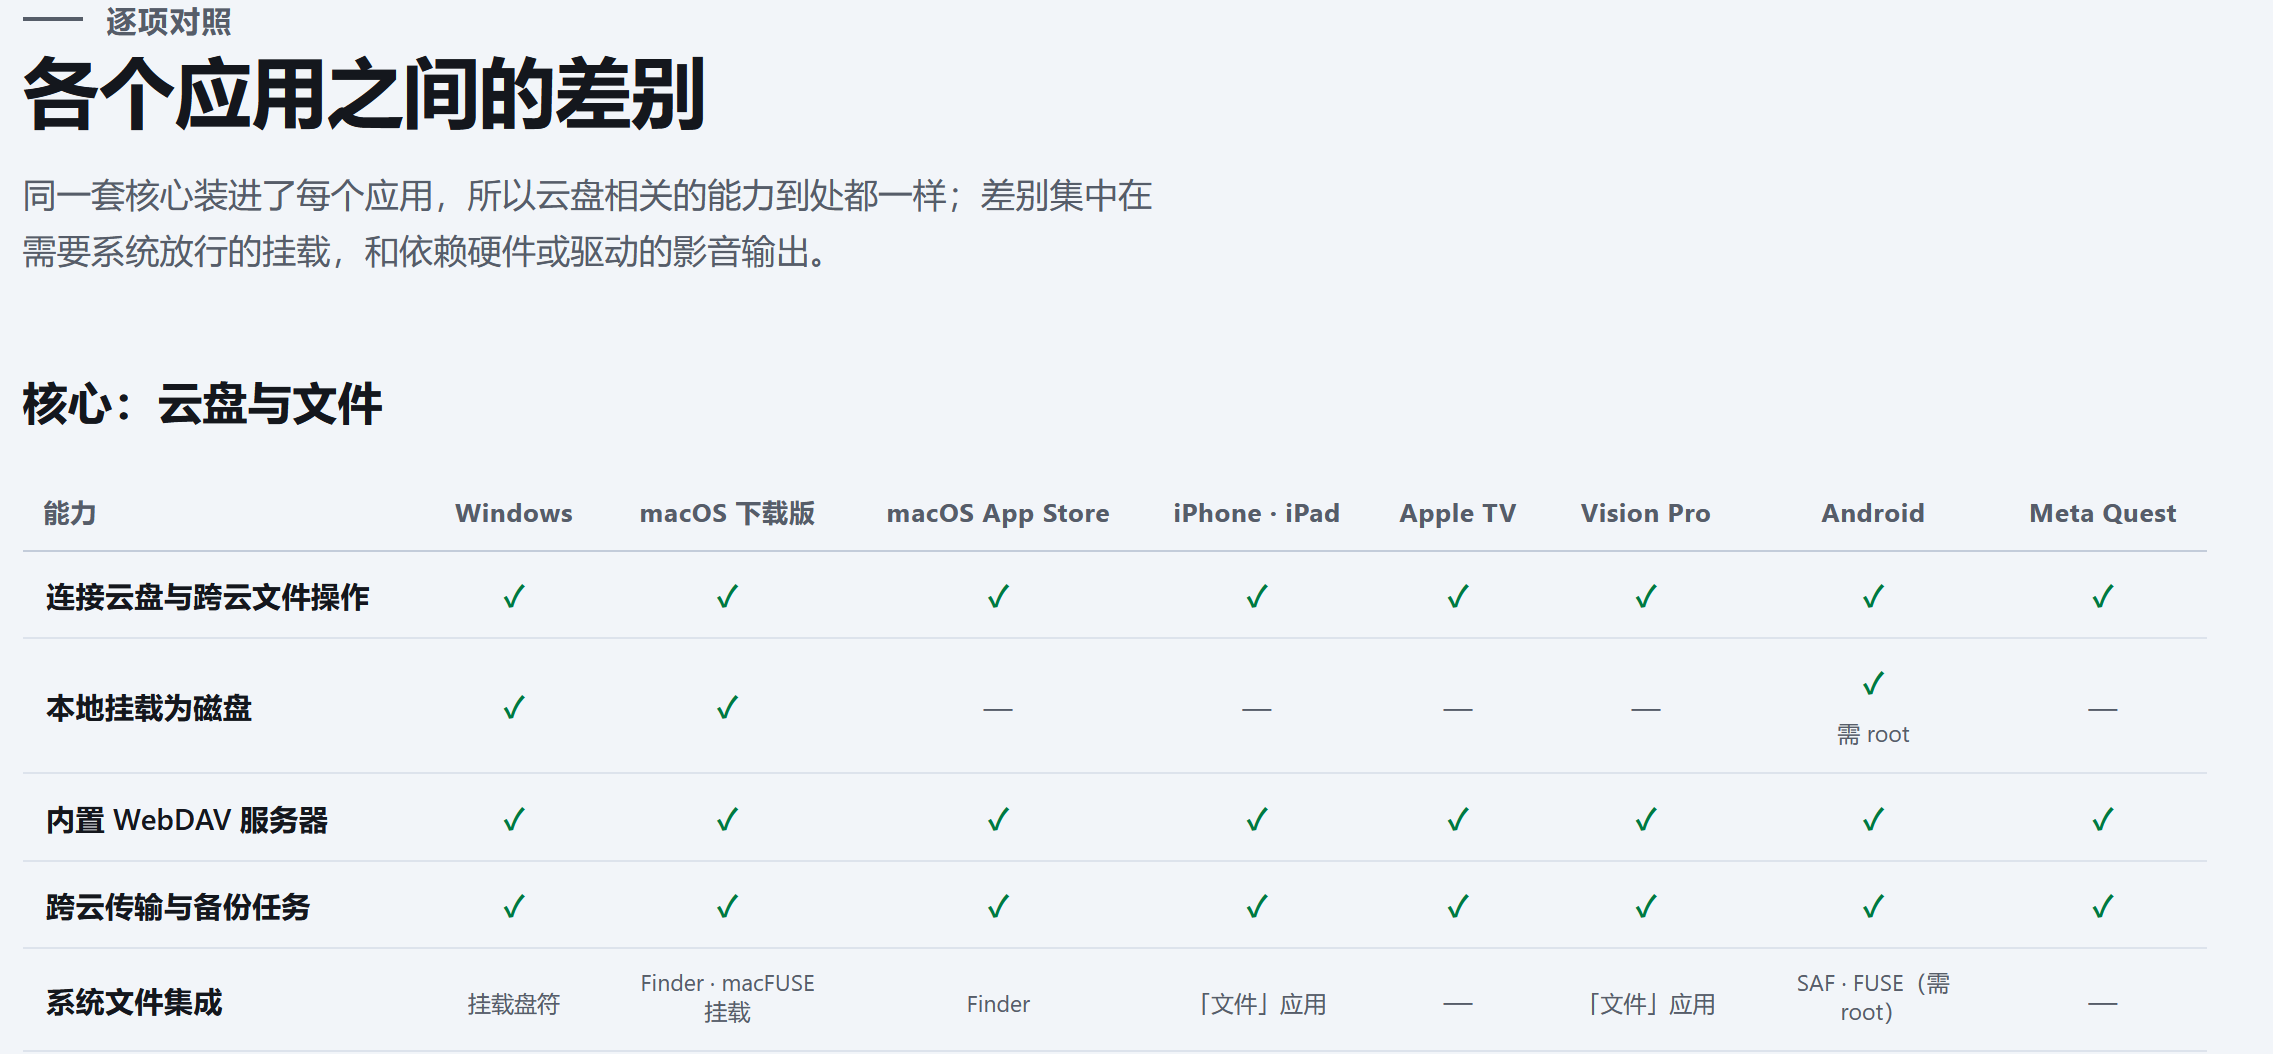Click the Meta Quest checkmark for 内置 WebDAV 服务器
The height and width of the screenshot is (1054, 2273).
coord(2103,820)
